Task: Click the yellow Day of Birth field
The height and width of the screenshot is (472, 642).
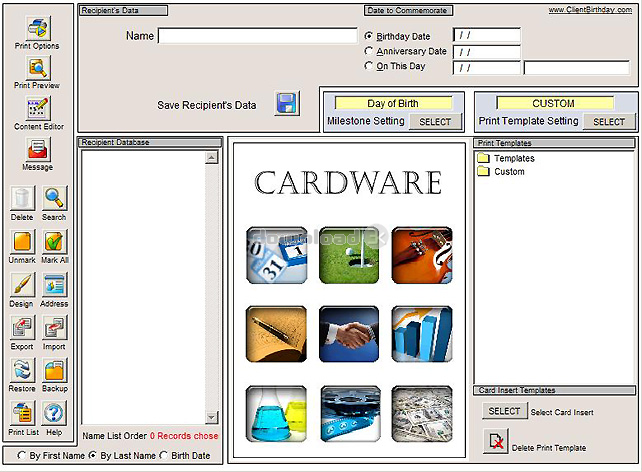Action: tap(393, 103)
